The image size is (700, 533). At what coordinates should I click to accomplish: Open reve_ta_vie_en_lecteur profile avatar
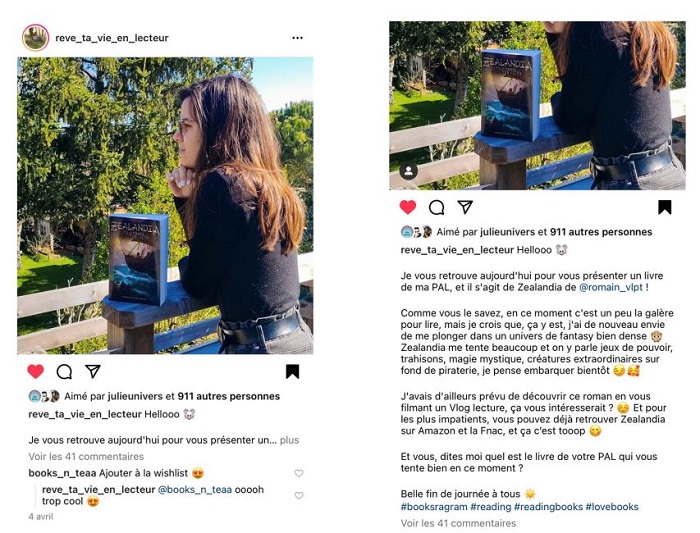click(x=36, y=37)
